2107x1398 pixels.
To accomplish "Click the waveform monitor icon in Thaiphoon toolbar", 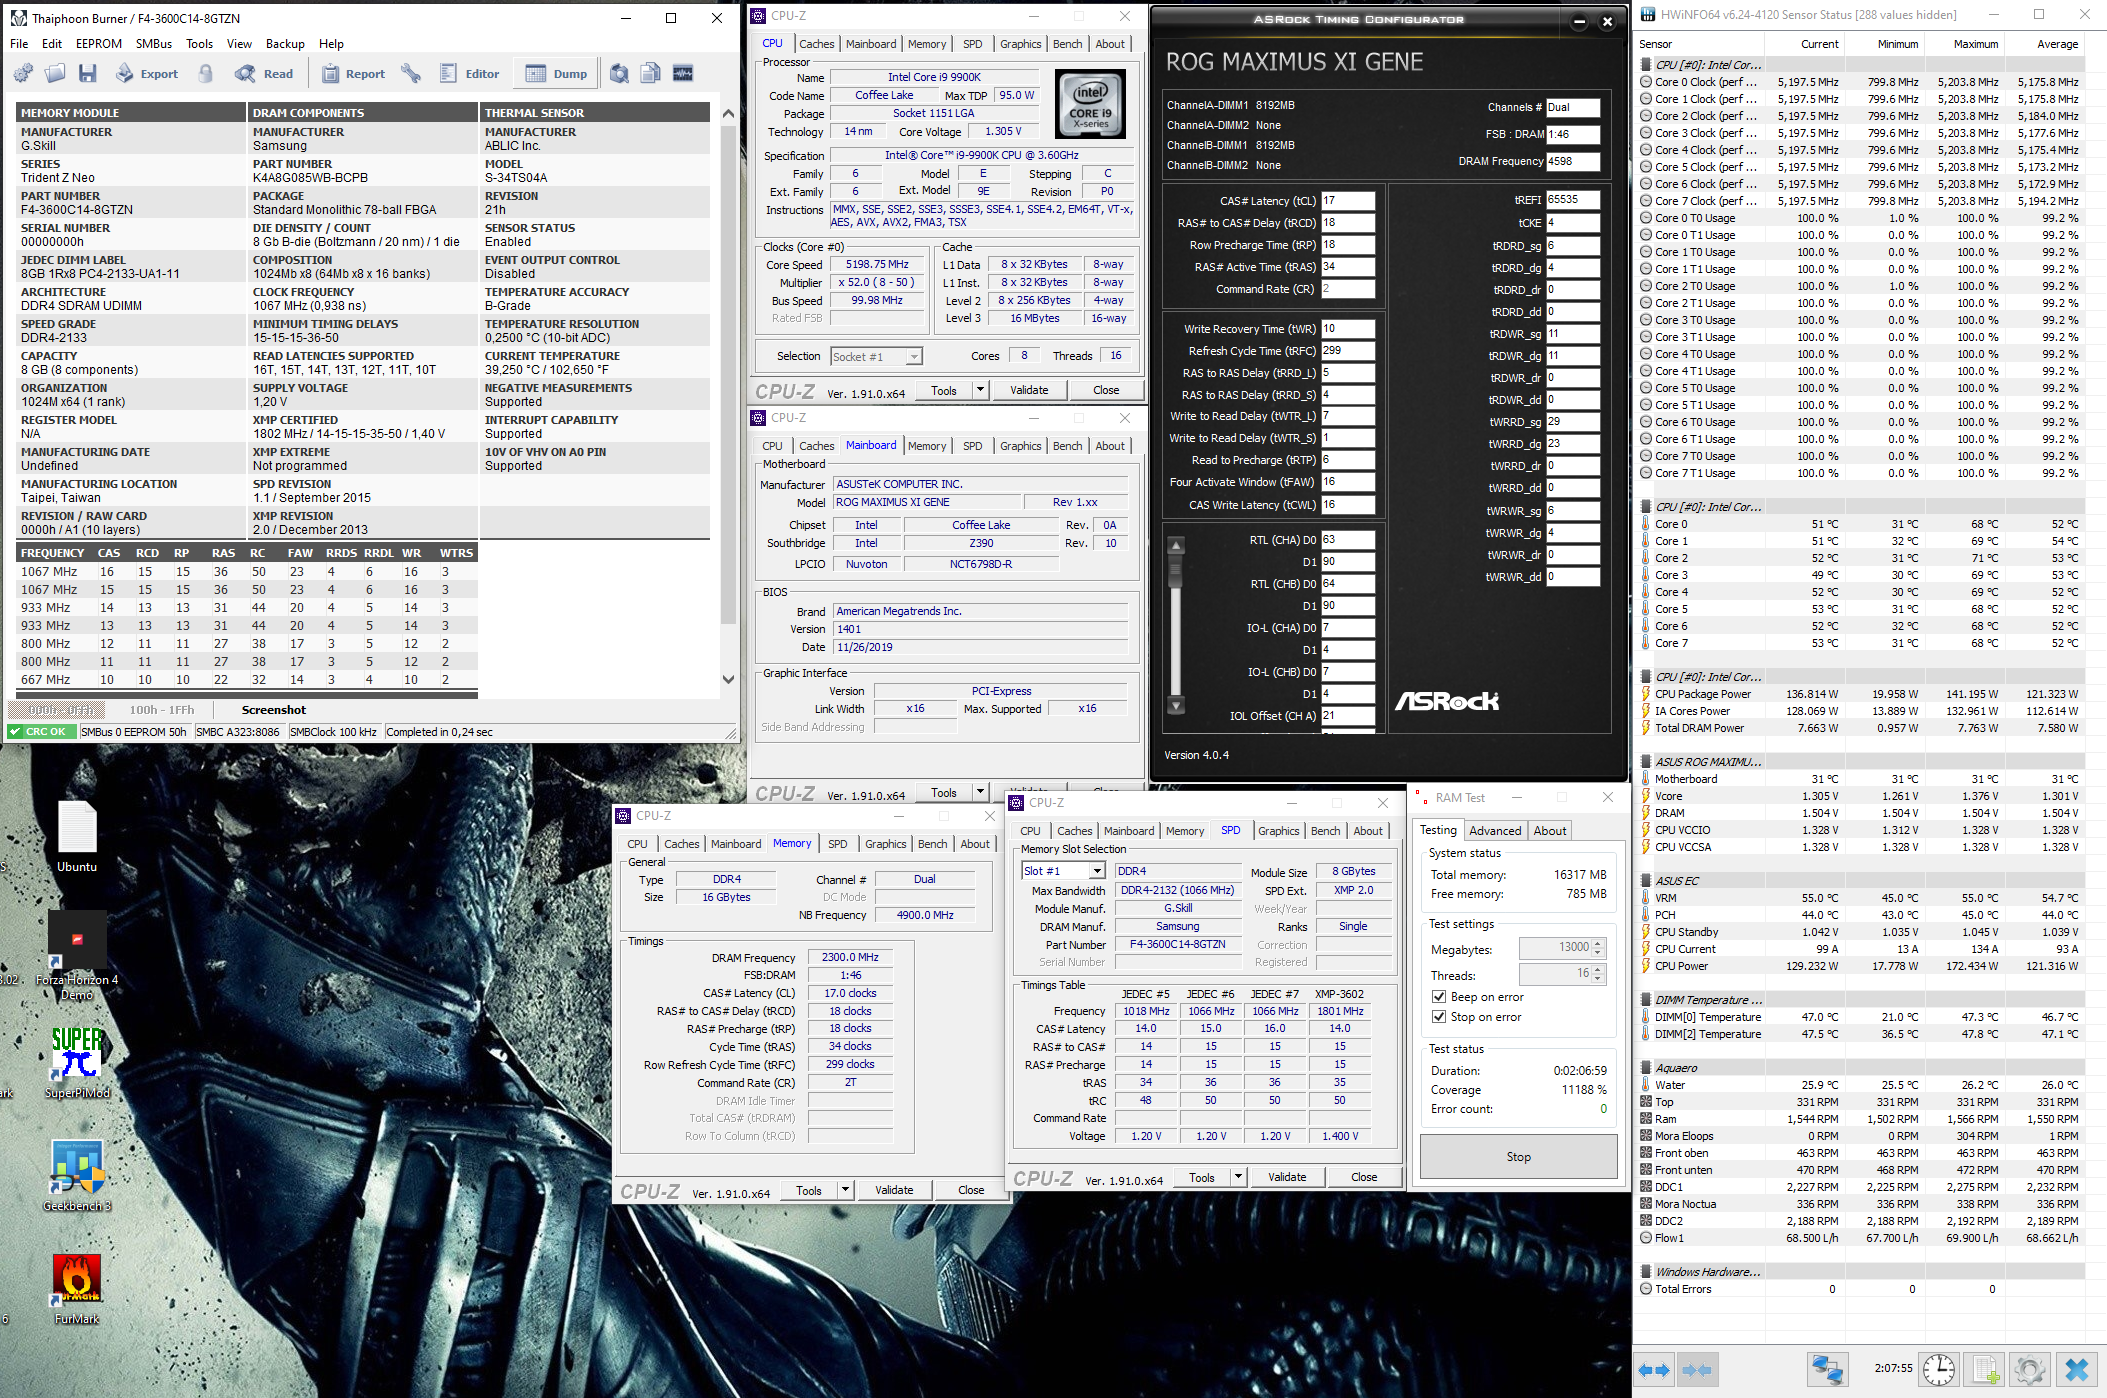I will pyautogui.click(x=683, y=73).
